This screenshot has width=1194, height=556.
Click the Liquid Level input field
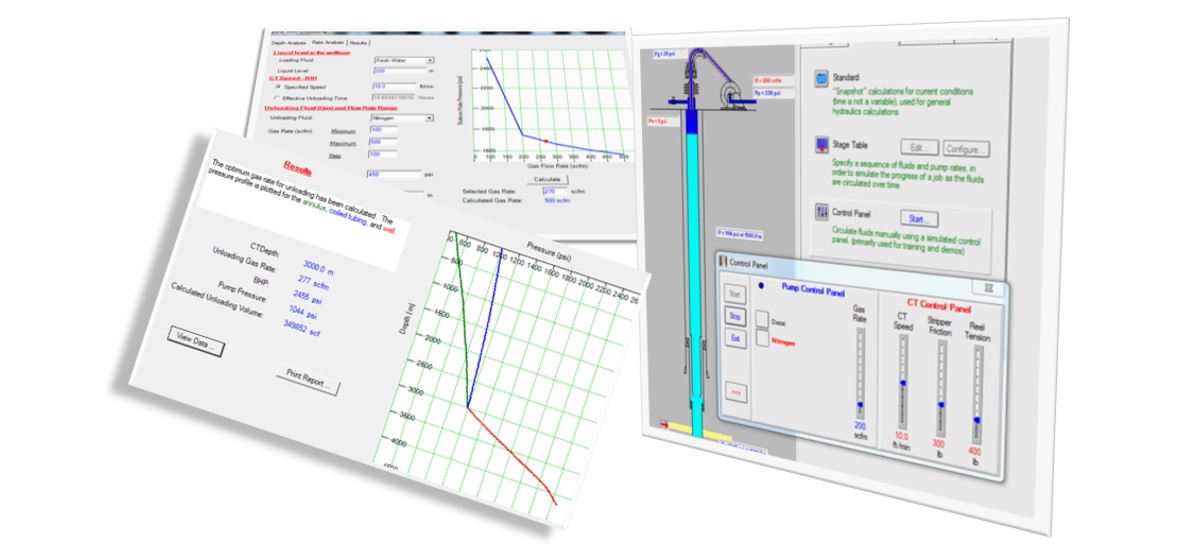pyautogui.click(x=399, y=72)
